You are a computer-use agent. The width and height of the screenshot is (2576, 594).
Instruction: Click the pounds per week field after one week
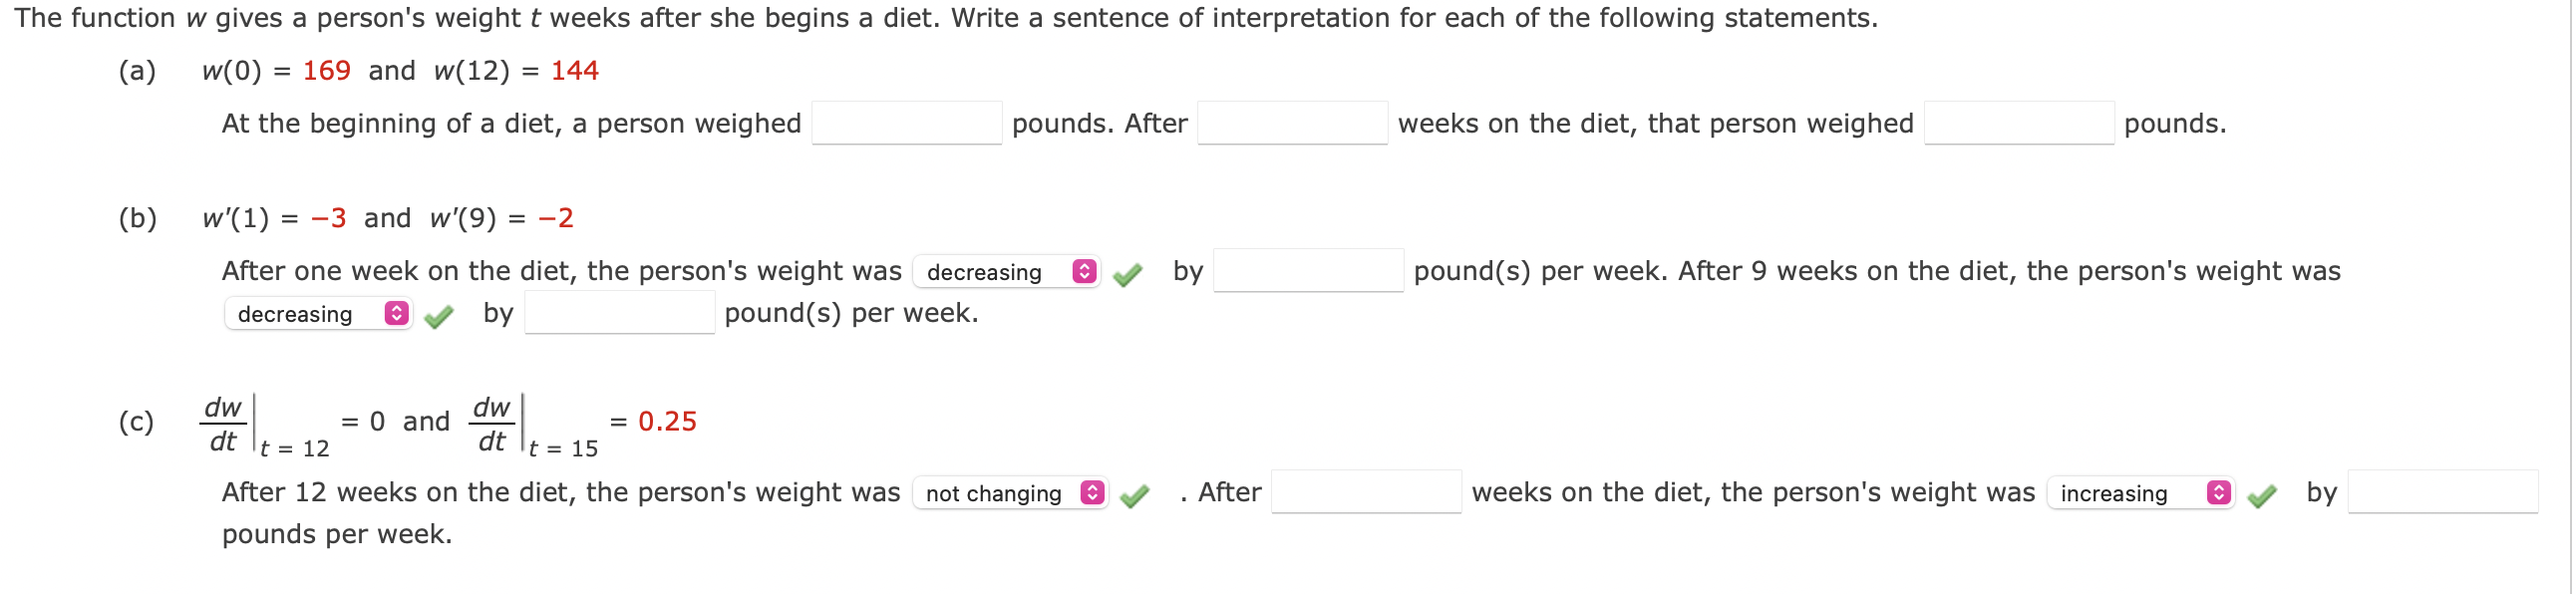point(1308,271)
